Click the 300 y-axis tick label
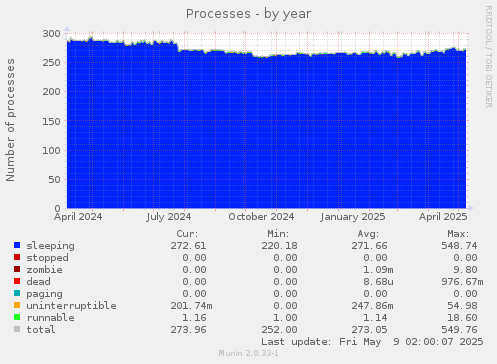This screenshot has width=497, height=364. point(52,33)
